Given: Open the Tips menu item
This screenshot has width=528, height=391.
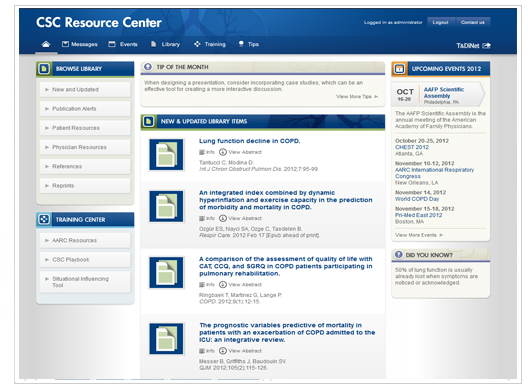Looking at the screenshot, I should (249, 44).
